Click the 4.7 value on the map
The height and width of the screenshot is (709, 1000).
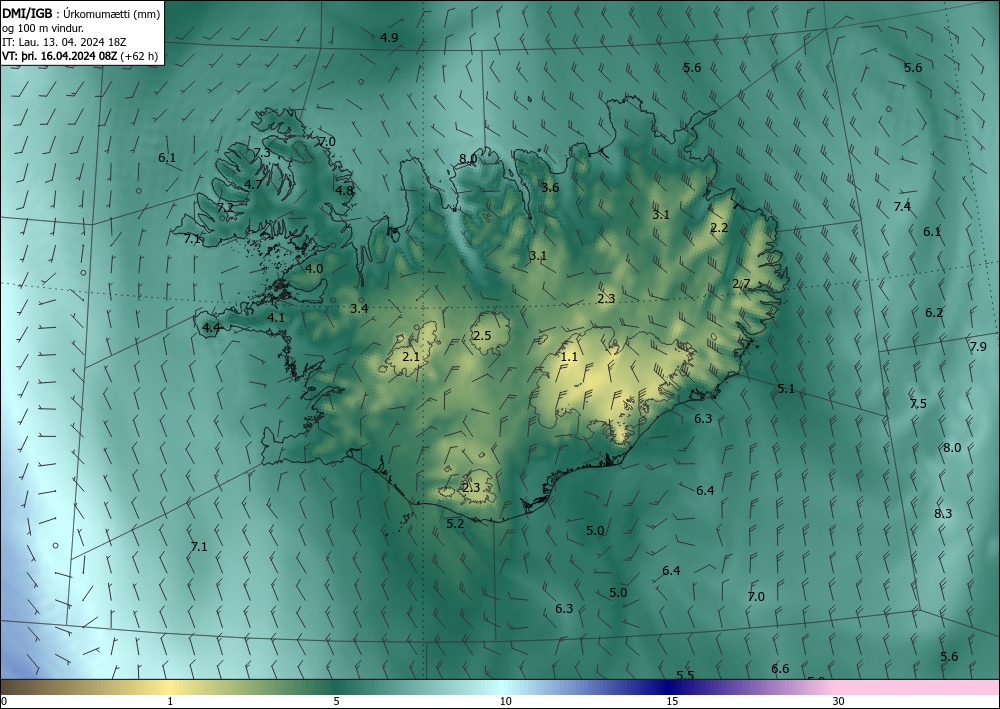point(253,184)
